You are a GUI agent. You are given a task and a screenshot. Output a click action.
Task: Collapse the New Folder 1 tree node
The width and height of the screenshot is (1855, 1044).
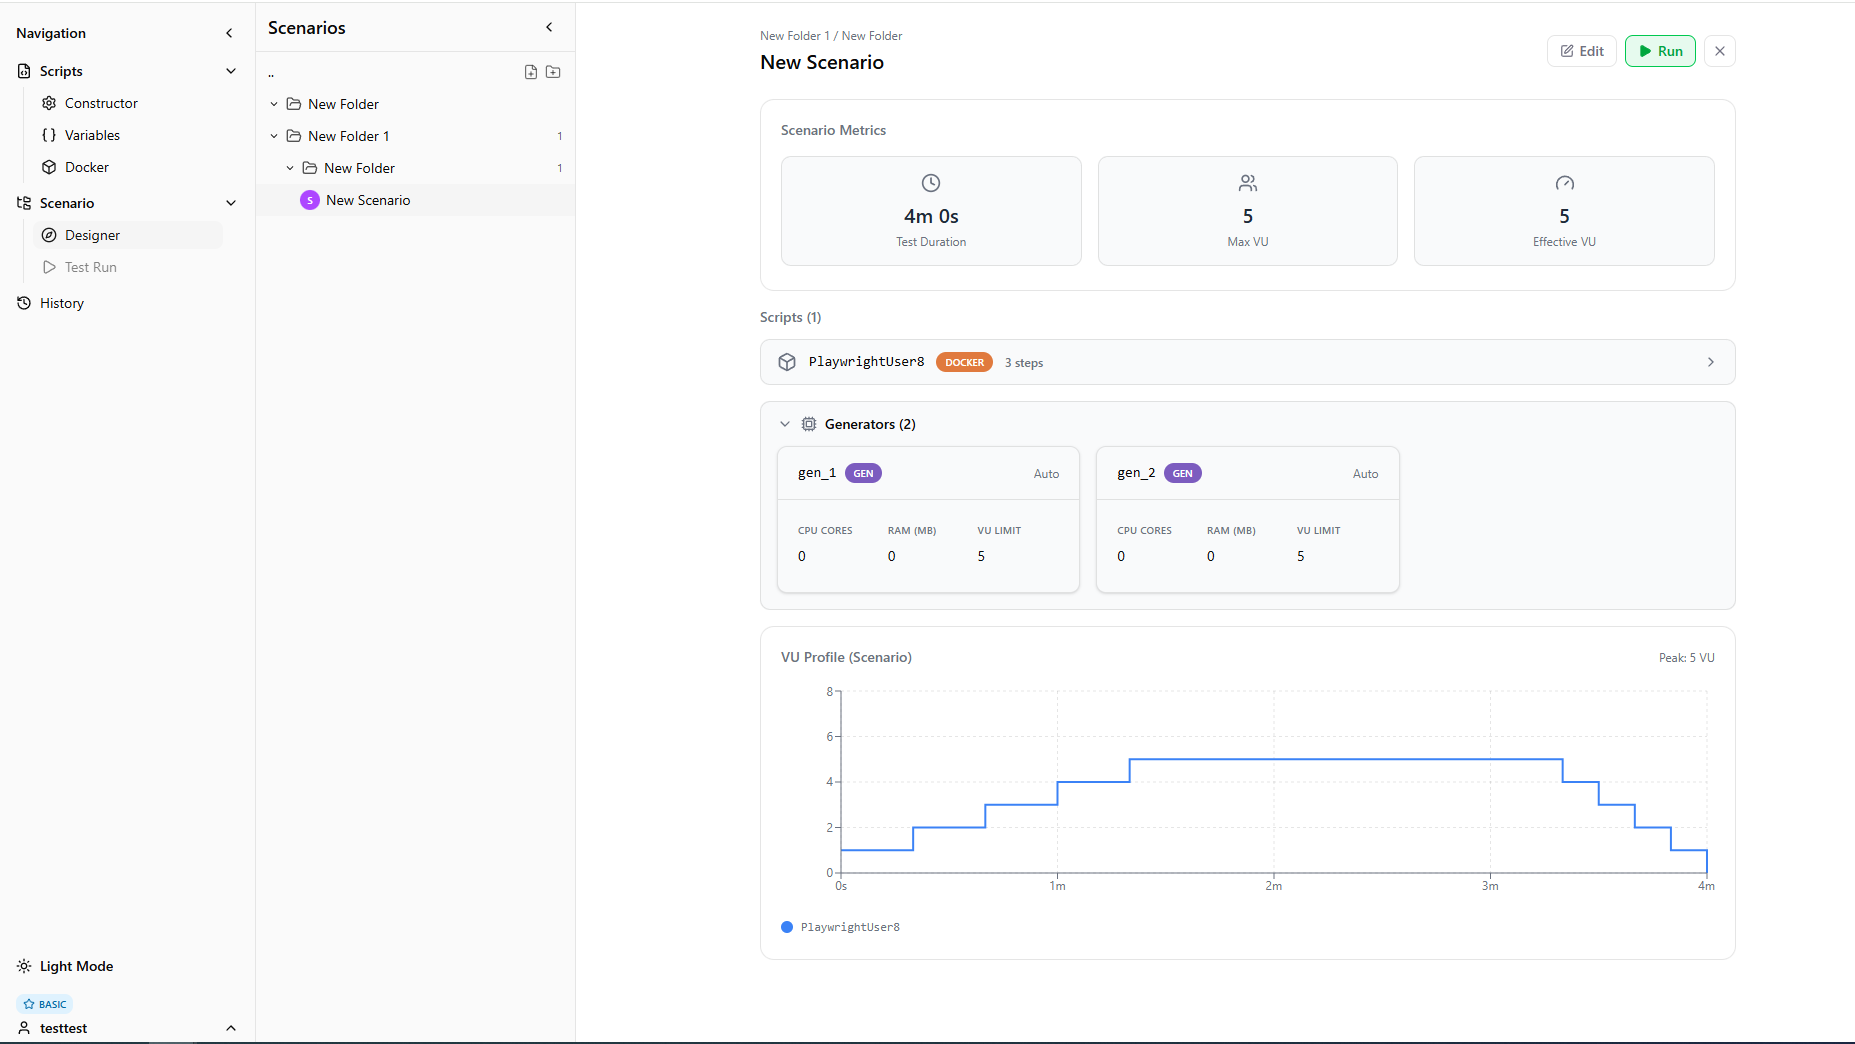pyautogui.click(x=274, y=136)
